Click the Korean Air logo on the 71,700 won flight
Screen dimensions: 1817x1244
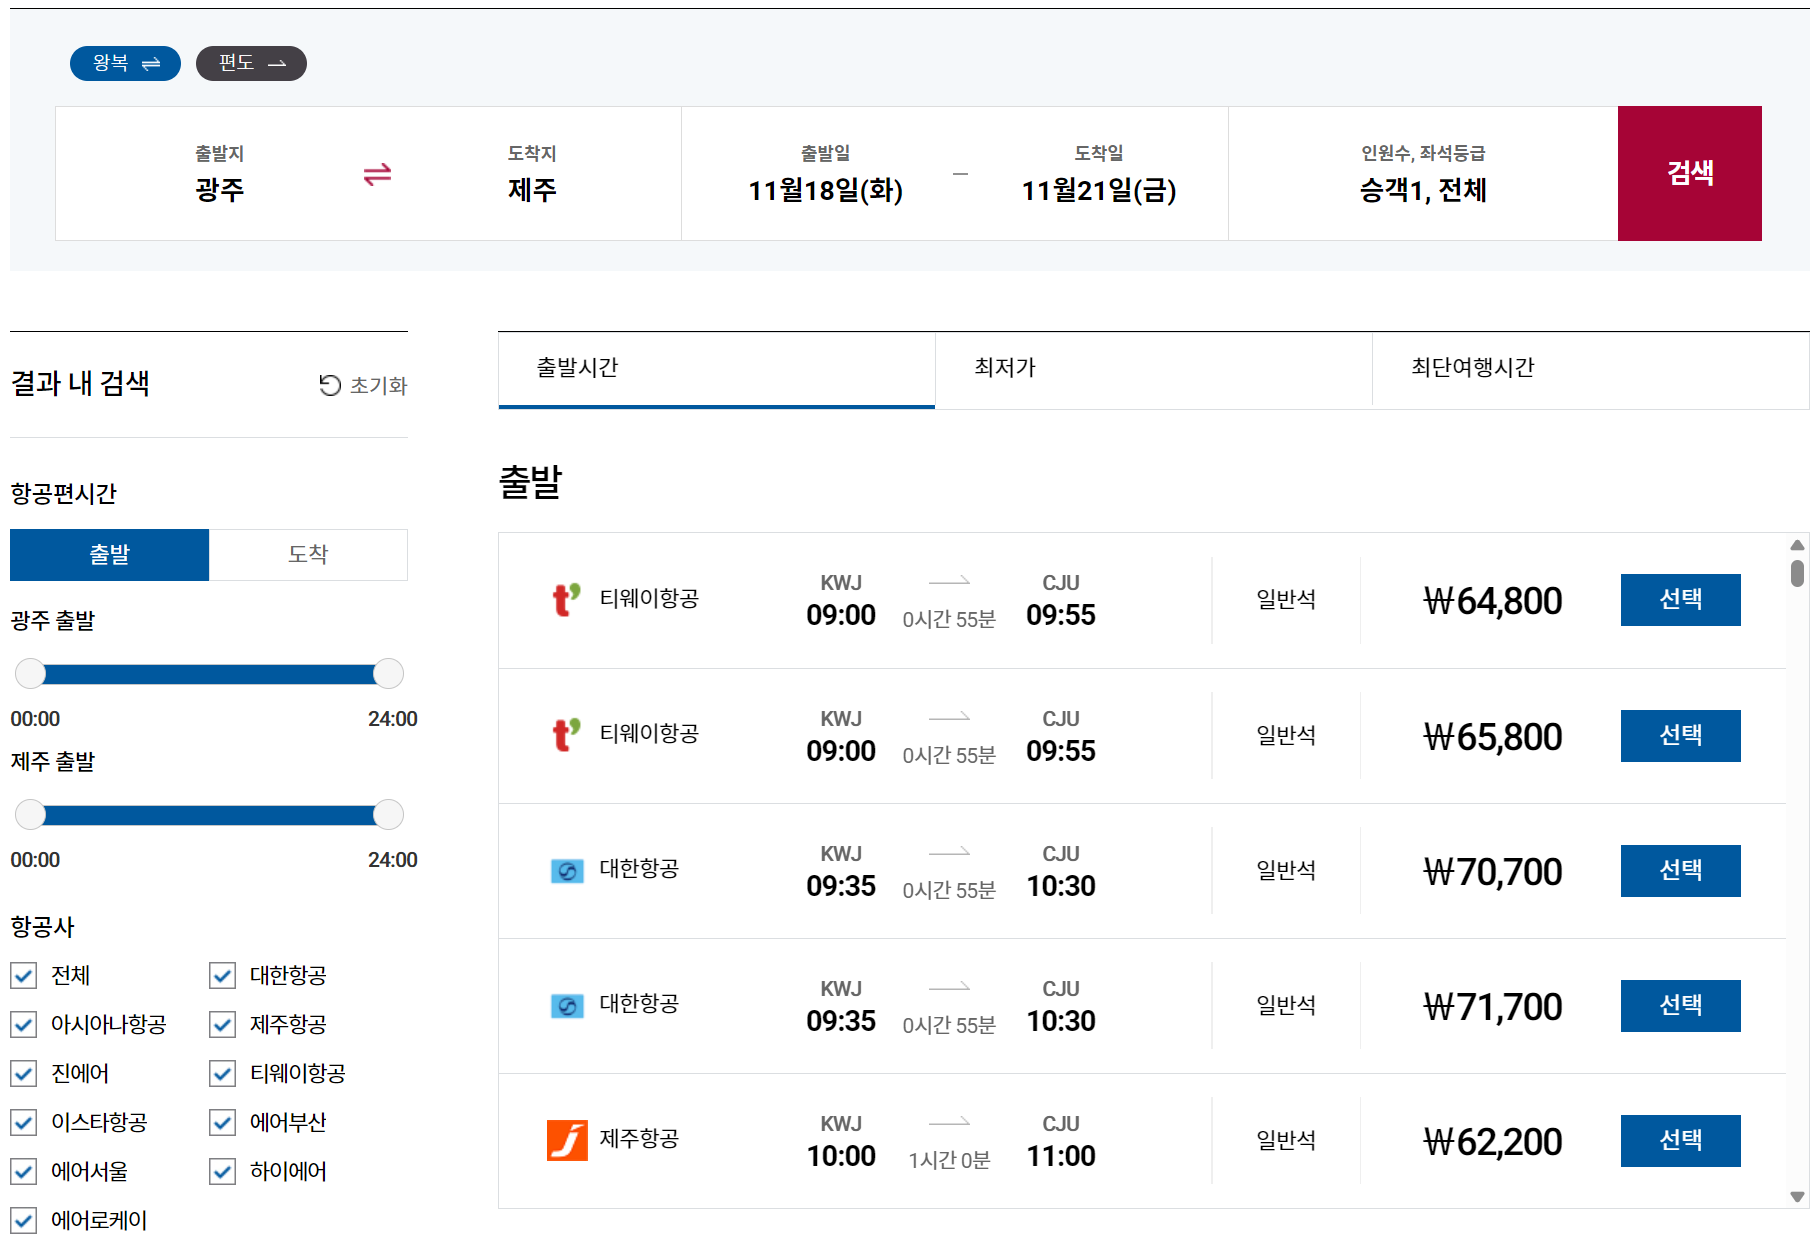(x=566, y=1005)
